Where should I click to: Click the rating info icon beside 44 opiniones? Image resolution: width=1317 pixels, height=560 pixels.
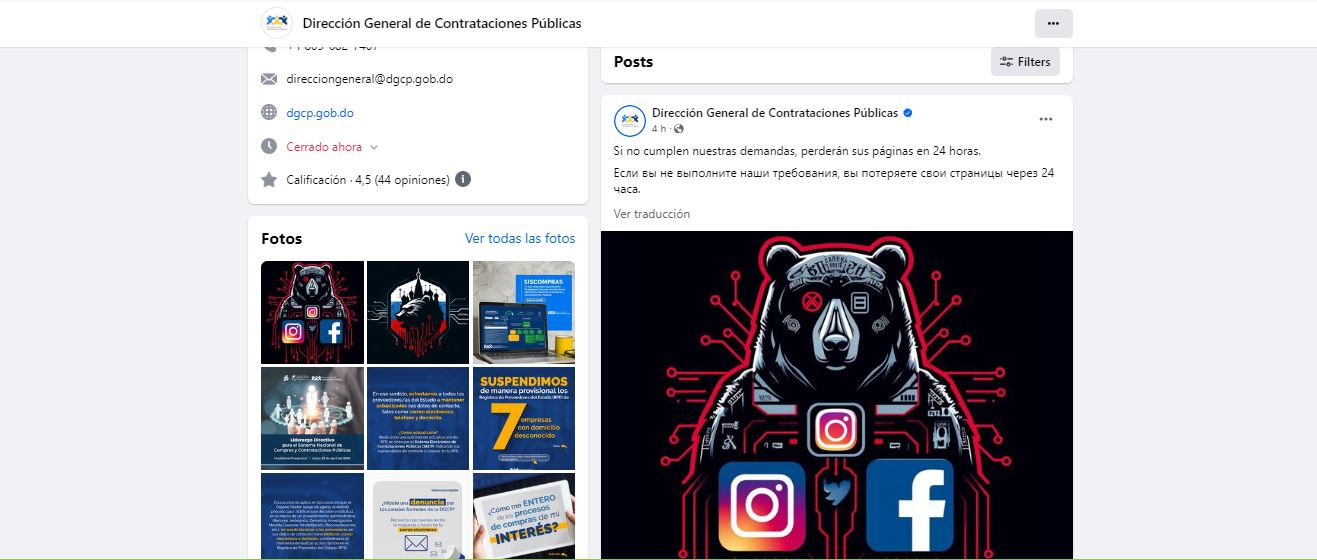coord(463,180)
